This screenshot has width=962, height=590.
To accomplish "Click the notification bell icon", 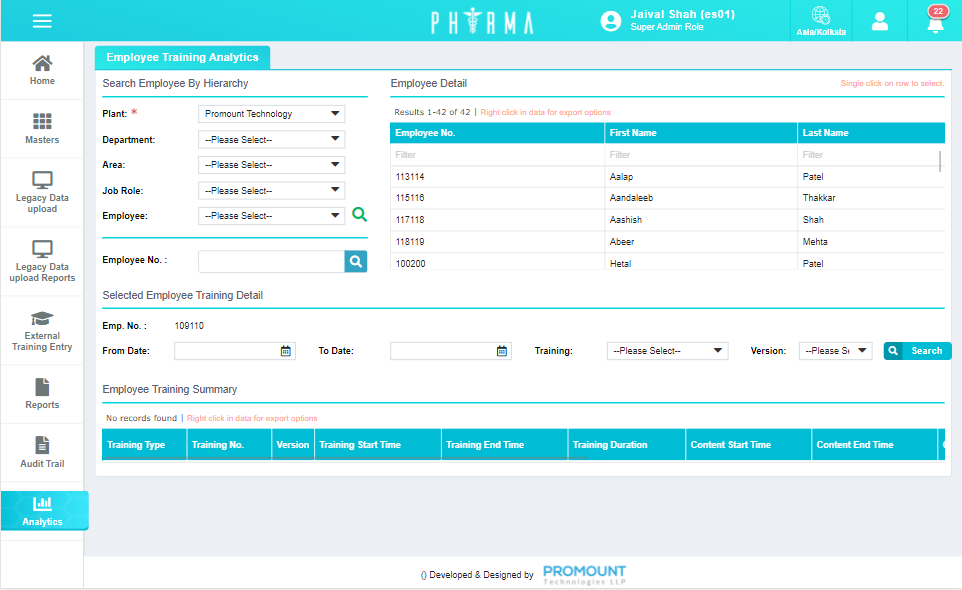I will click(x=936, y=22).
